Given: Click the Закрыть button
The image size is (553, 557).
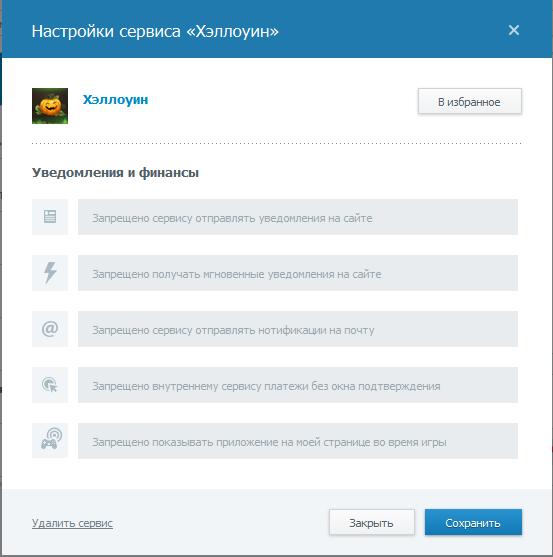Looking at the screenshot, I should click(x=372, y=522).
